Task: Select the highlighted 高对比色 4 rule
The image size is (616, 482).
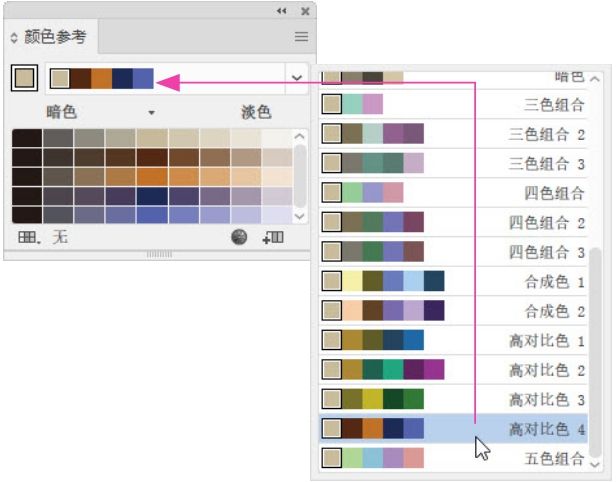Action: pyautogui.click(x=453, y=428)
